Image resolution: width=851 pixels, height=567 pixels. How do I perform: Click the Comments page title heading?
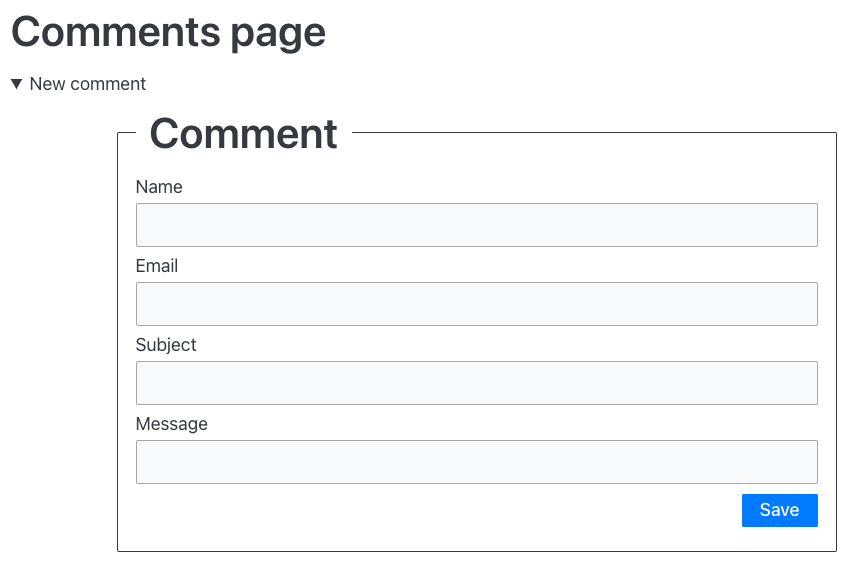click(x=168, y=33)
